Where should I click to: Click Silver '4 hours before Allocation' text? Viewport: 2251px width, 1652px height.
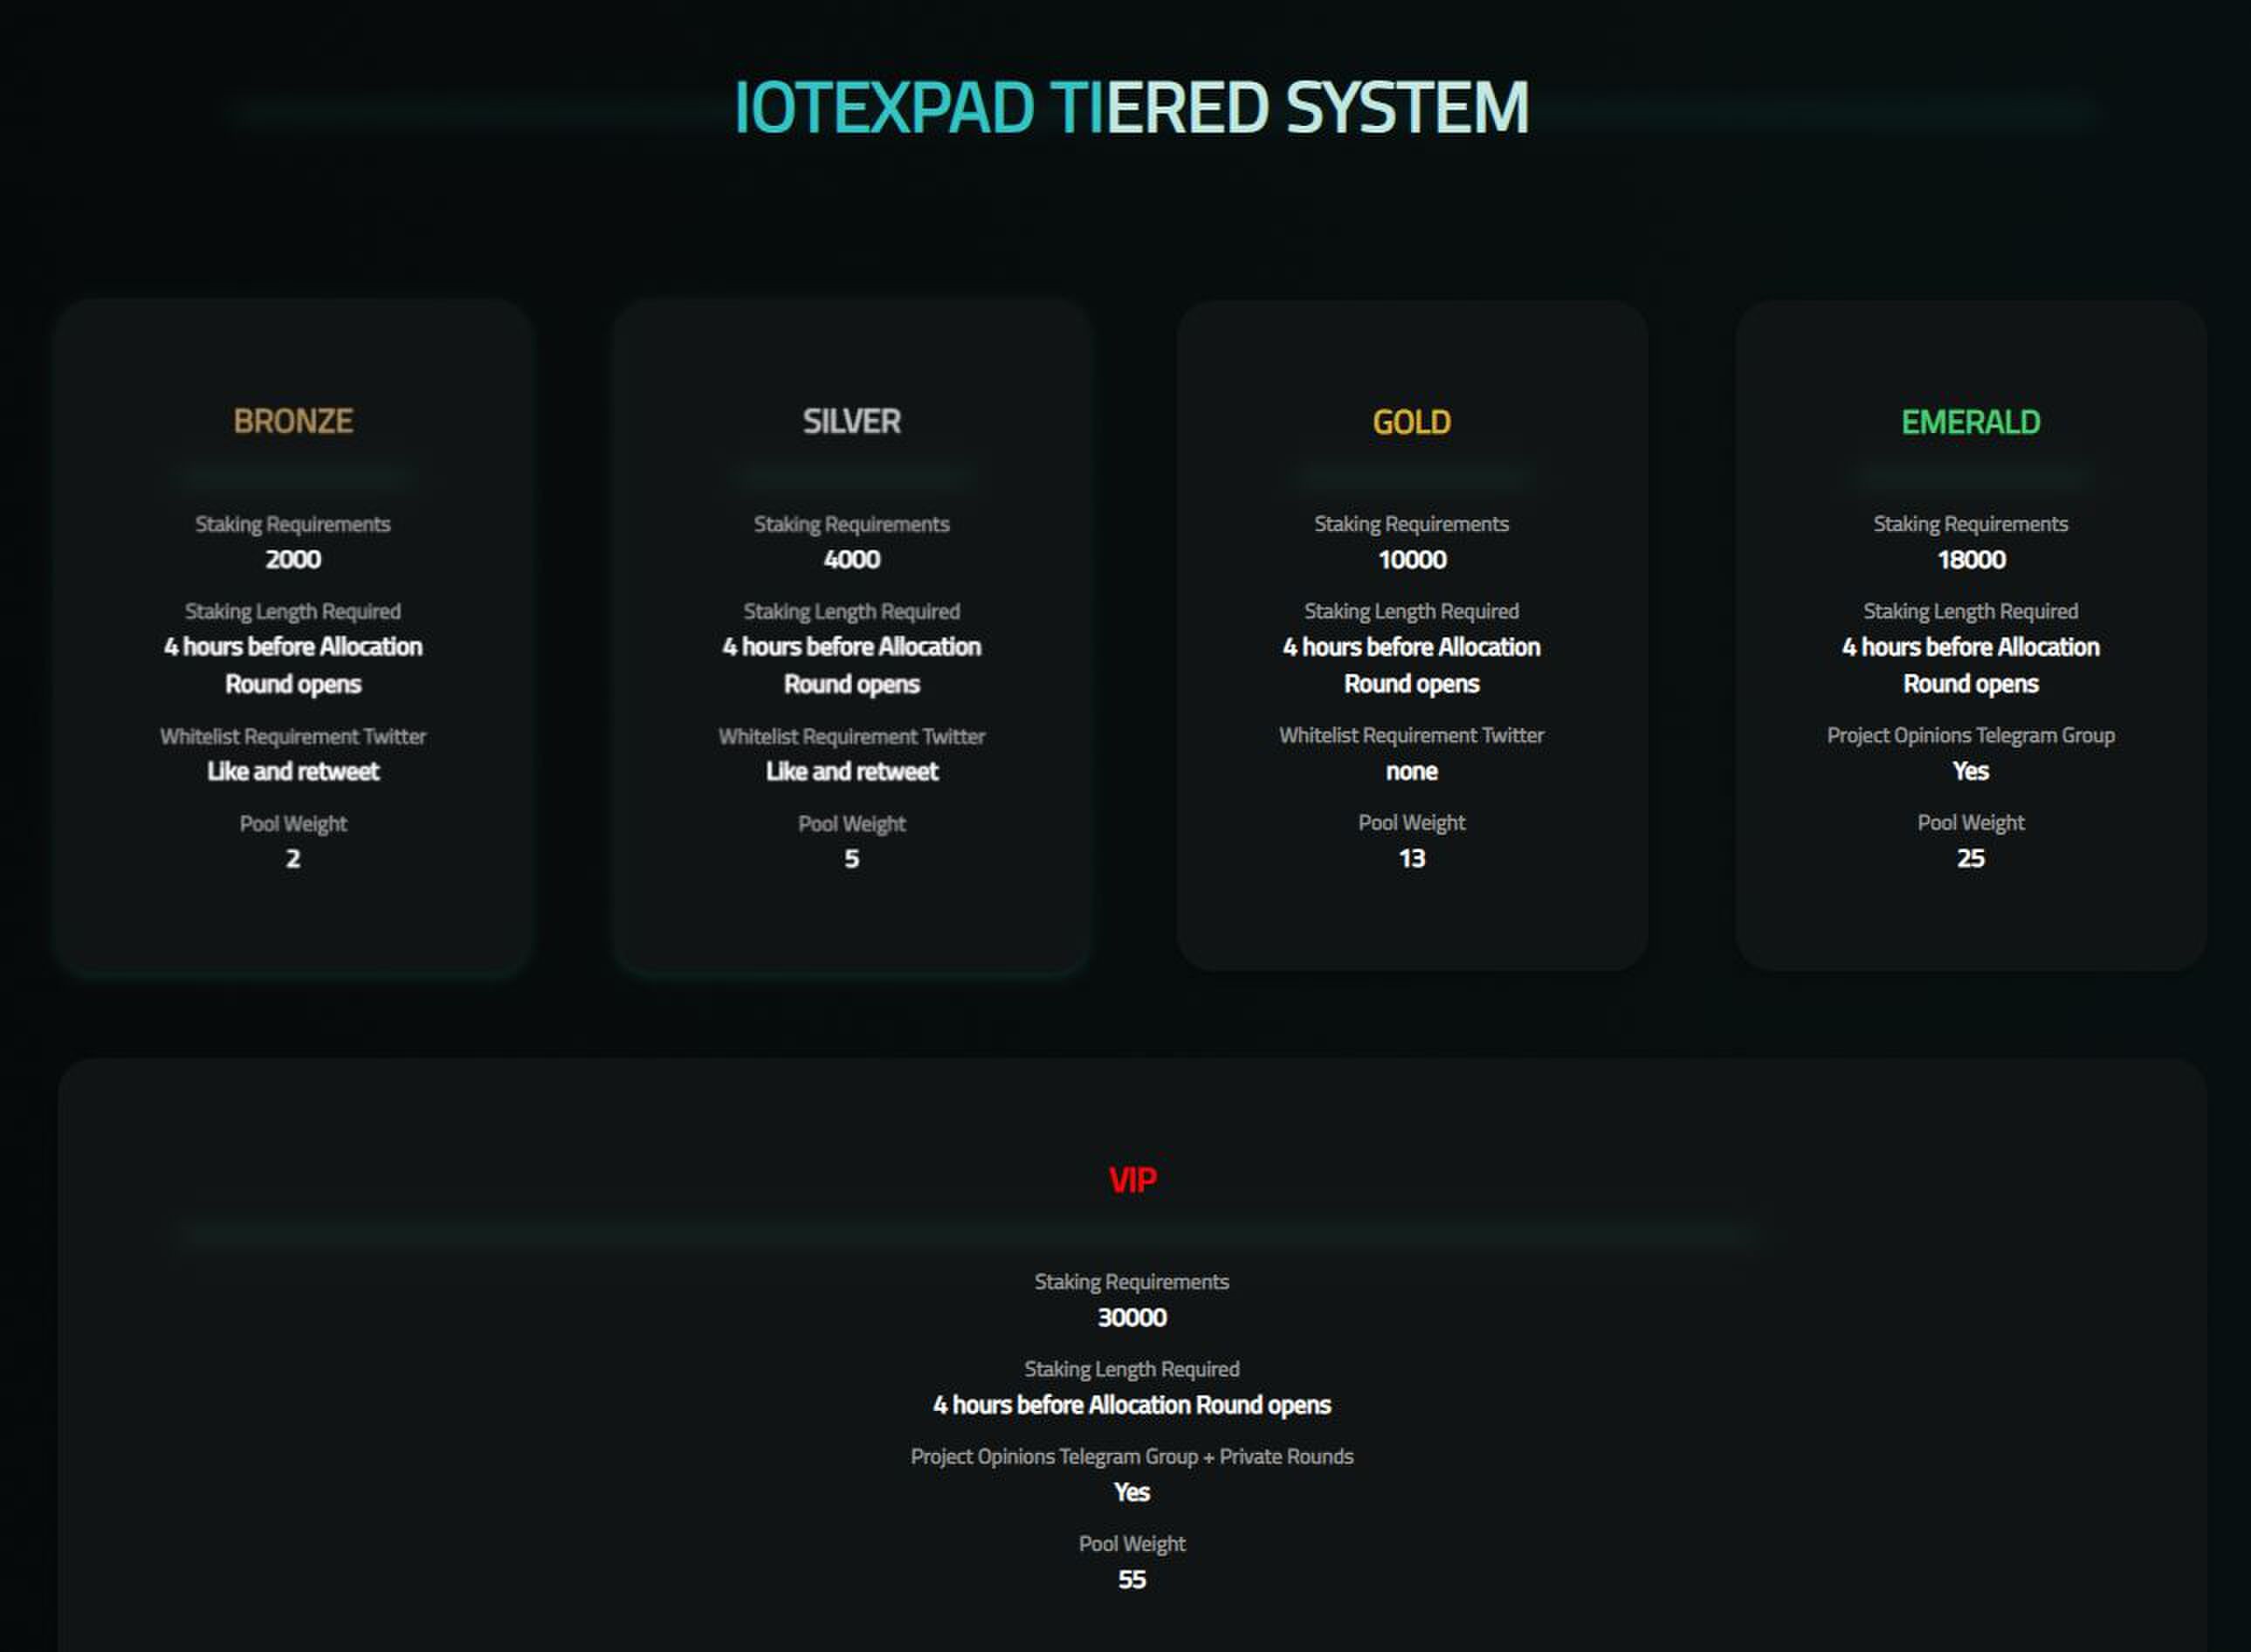tap(852, 647)
